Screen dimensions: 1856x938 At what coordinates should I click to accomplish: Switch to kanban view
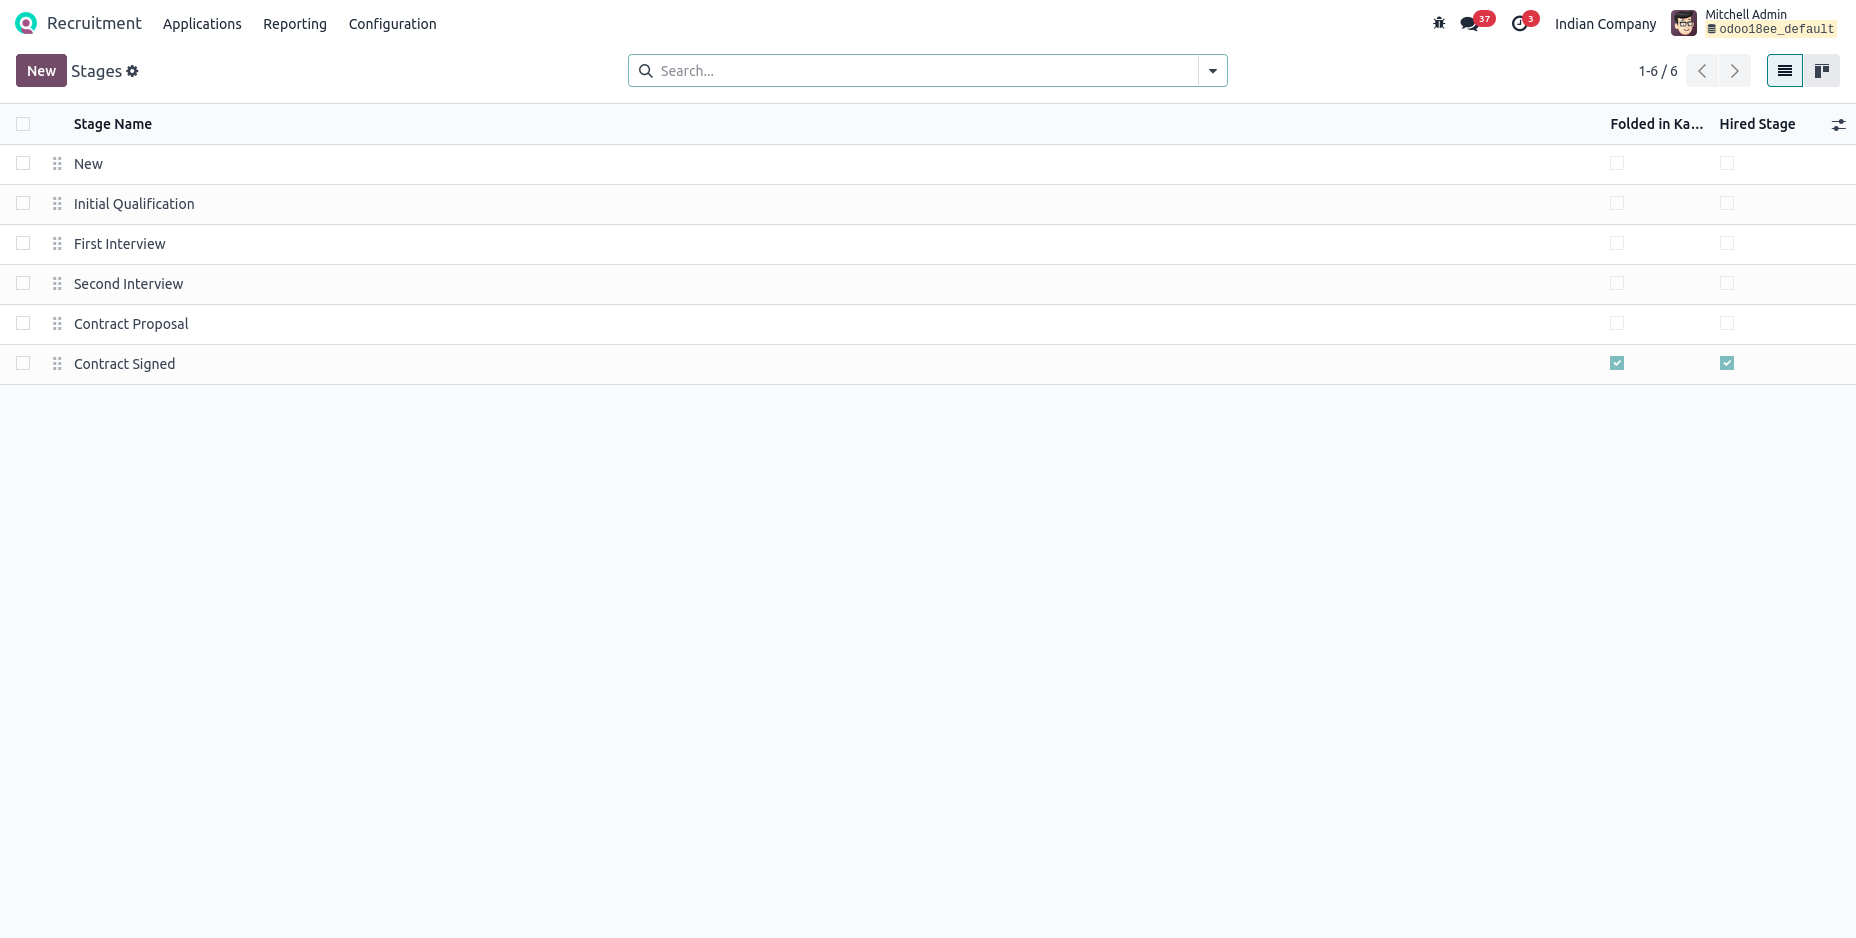click(x=1822, y=71)
